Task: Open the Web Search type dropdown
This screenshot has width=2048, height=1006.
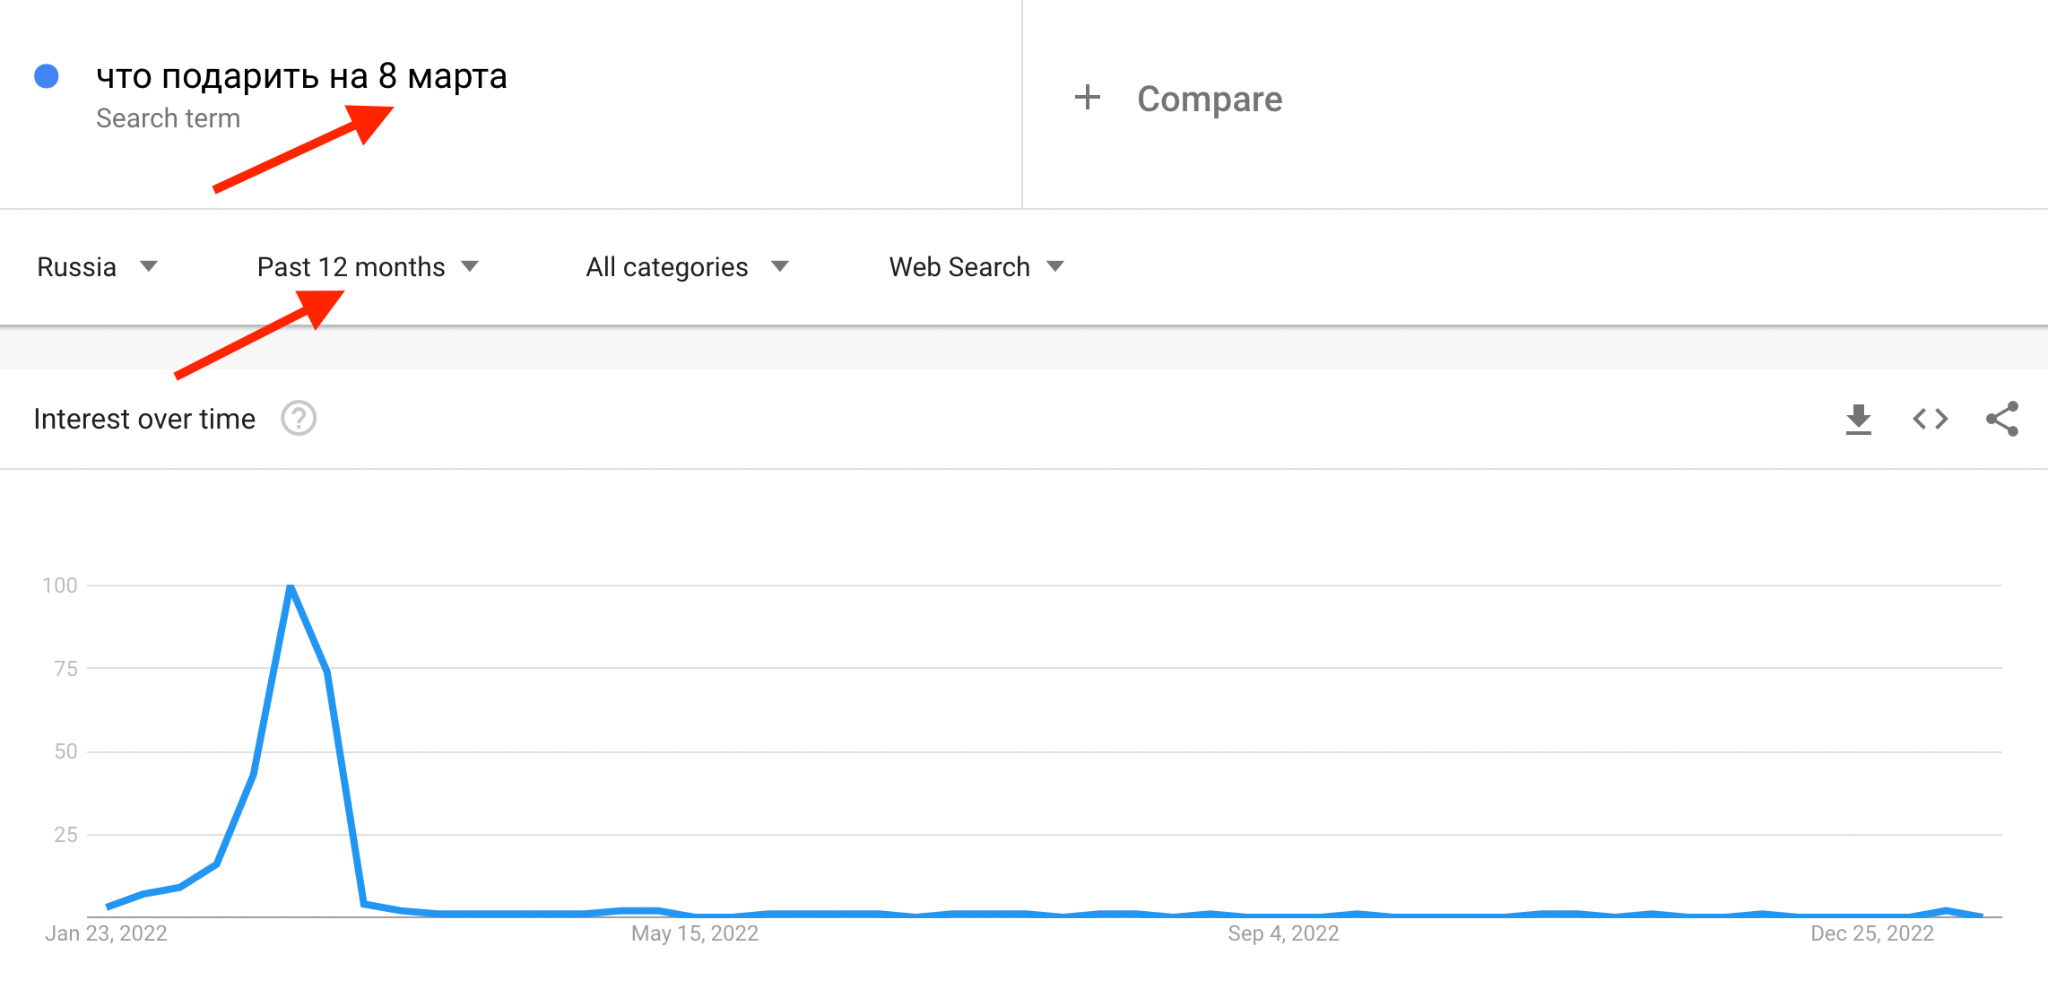Action: [977, 267]
